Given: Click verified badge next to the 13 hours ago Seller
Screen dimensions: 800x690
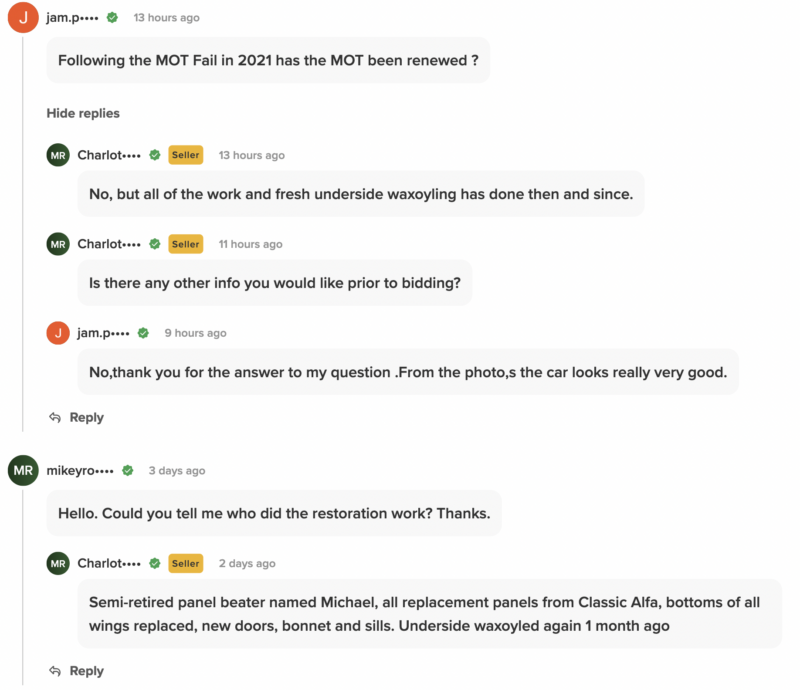Looking at the screenshot, I should click(x=155, y=155).
